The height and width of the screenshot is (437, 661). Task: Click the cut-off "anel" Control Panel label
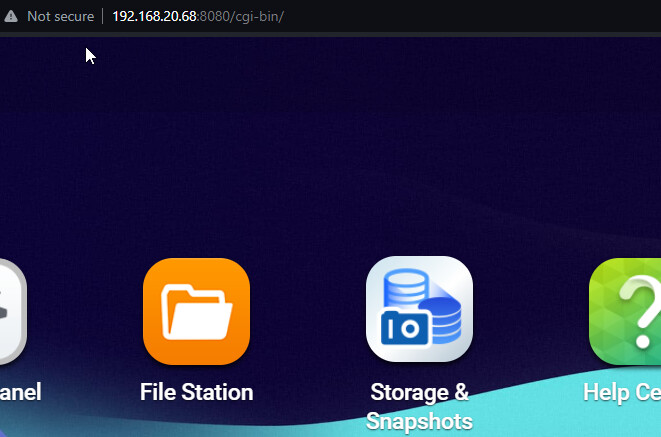[x=20, y=392]
